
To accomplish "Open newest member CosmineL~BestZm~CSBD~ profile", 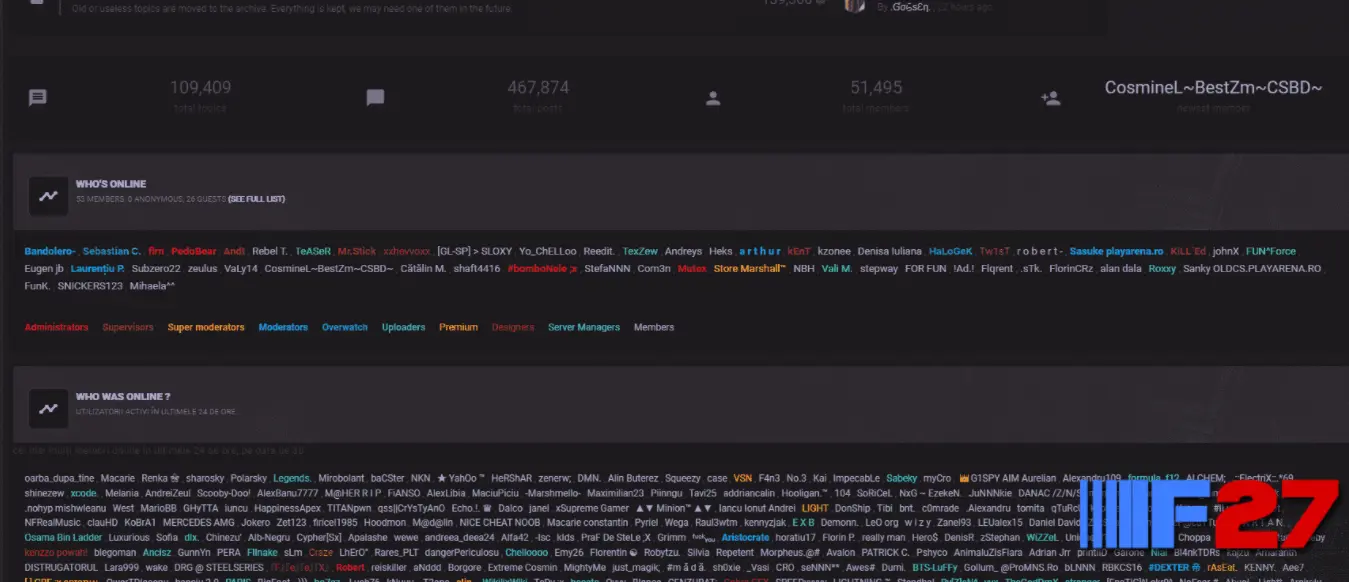I will pyautogui.click(x=1213, y=88).
